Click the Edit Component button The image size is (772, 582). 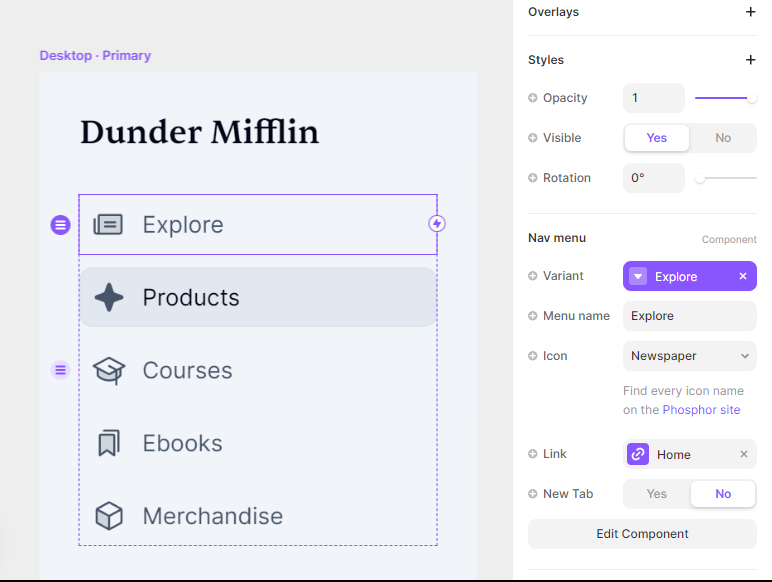[642, 534]
